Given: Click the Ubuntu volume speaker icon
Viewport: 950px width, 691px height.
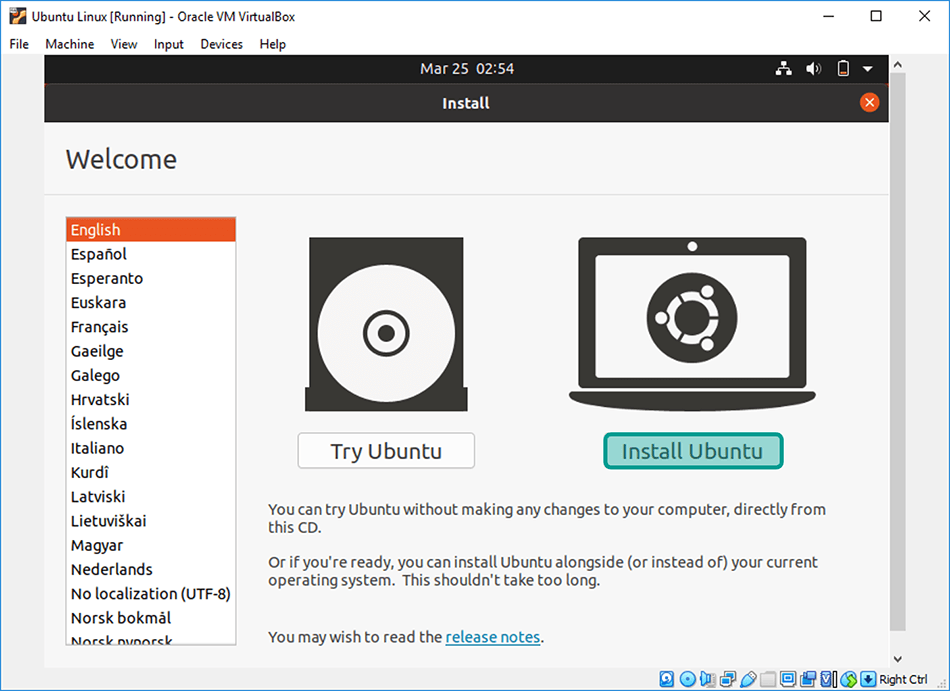Looking at the screenshot, I should point(813,68).
